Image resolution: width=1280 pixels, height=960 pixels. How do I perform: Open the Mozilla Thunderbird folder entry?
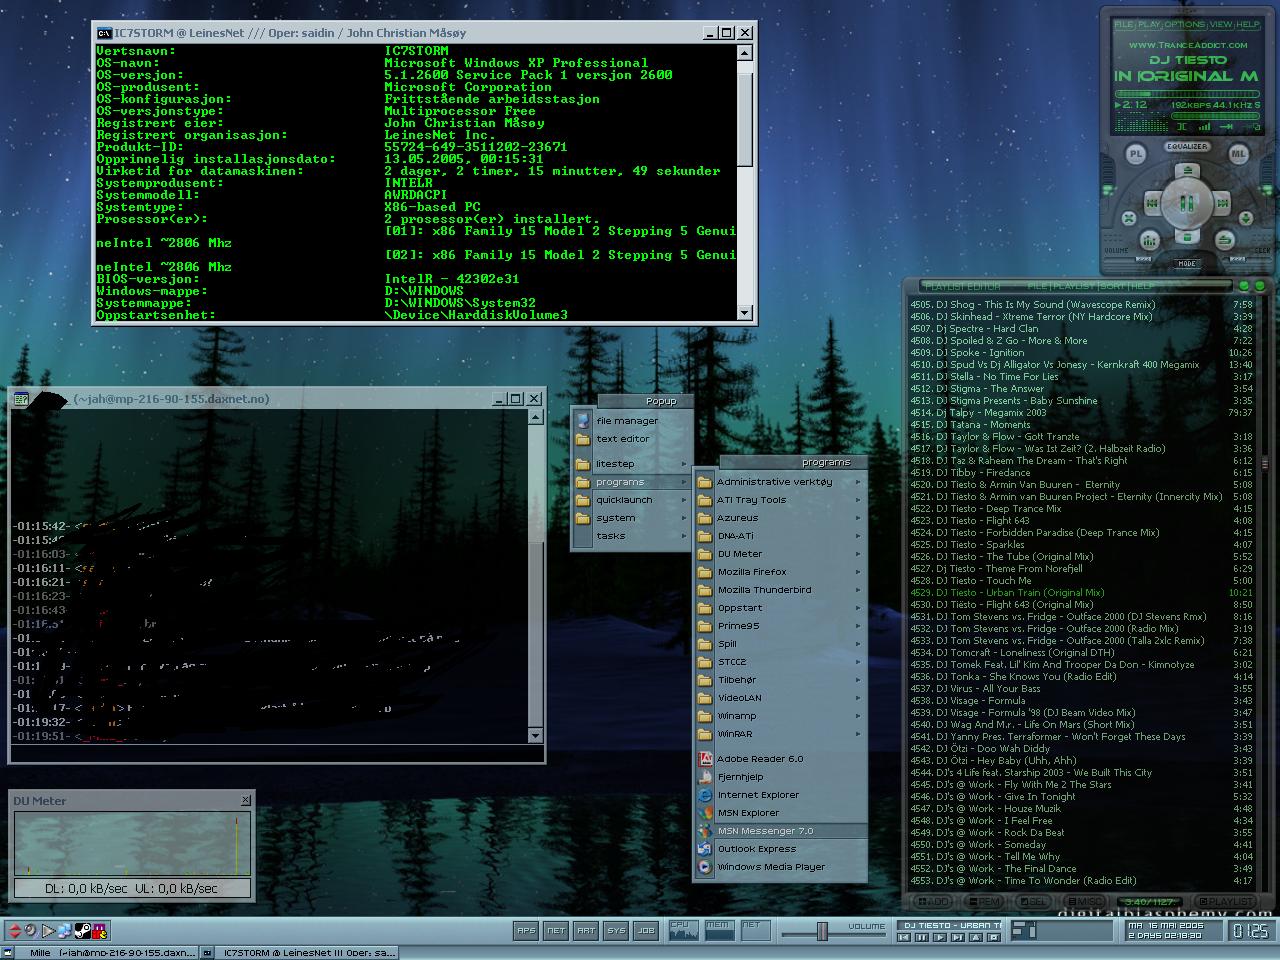779,590
